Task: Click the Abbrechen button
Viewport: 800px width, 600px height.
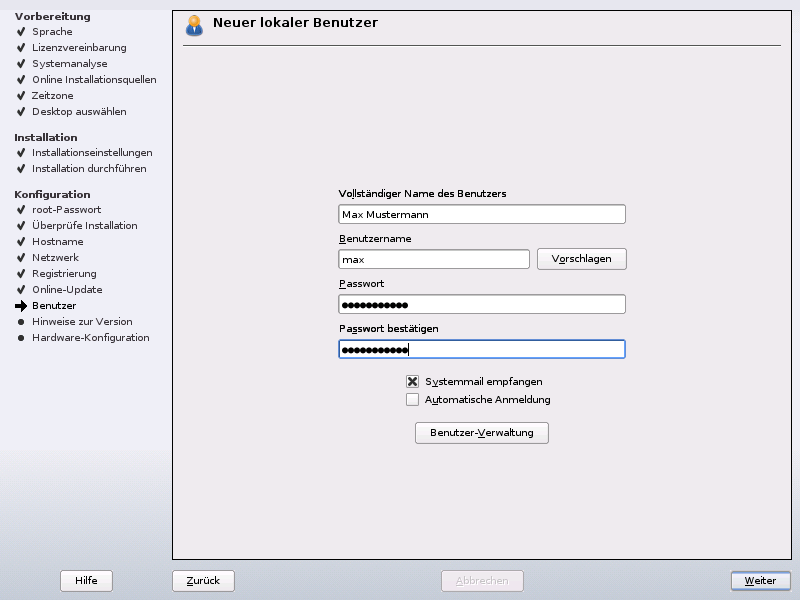Action: 482,581
